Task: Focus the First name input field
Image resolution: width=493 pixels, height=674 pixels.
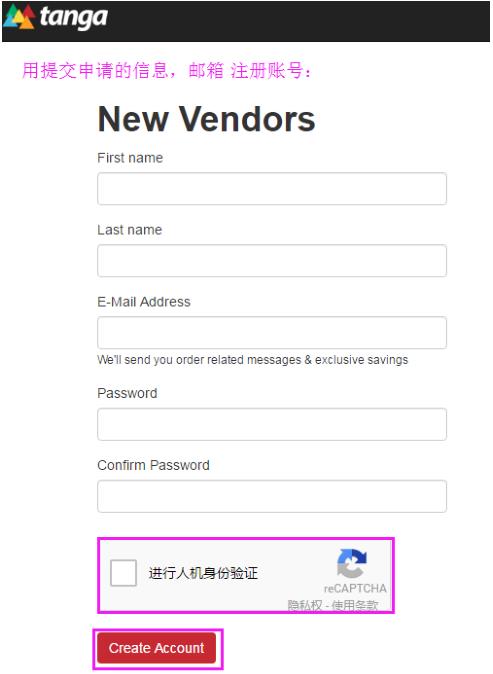Action: [272, 189]
